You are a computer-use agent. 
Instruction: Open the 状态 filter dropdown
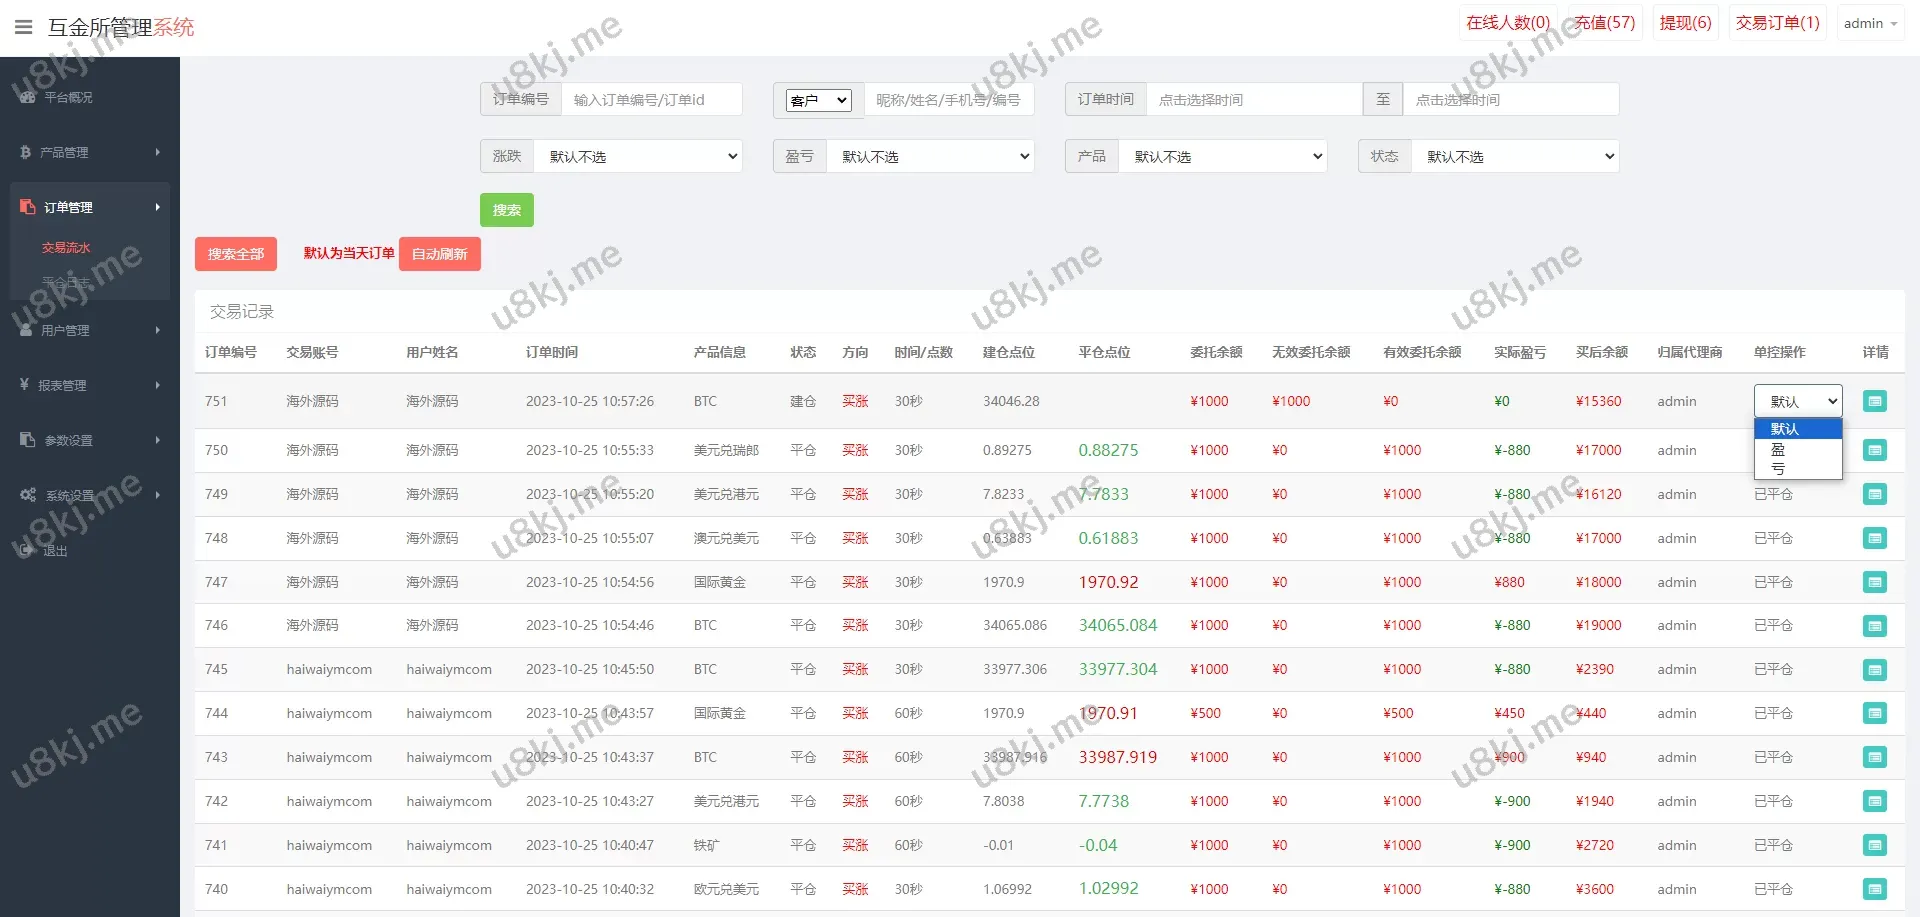point(1514,156)
